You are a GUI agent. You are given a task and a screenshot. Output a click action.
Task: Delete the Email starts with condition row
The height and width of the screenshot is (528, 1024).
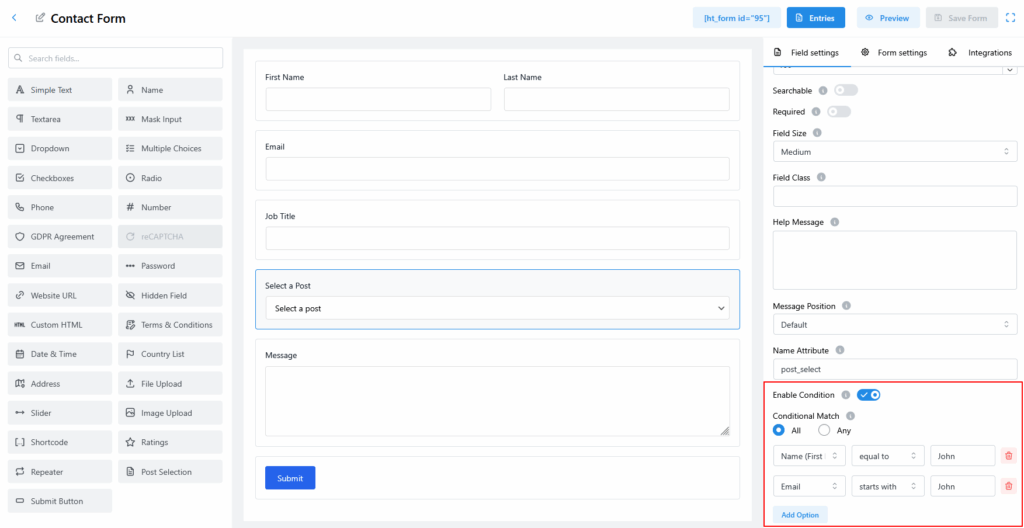1008,486
